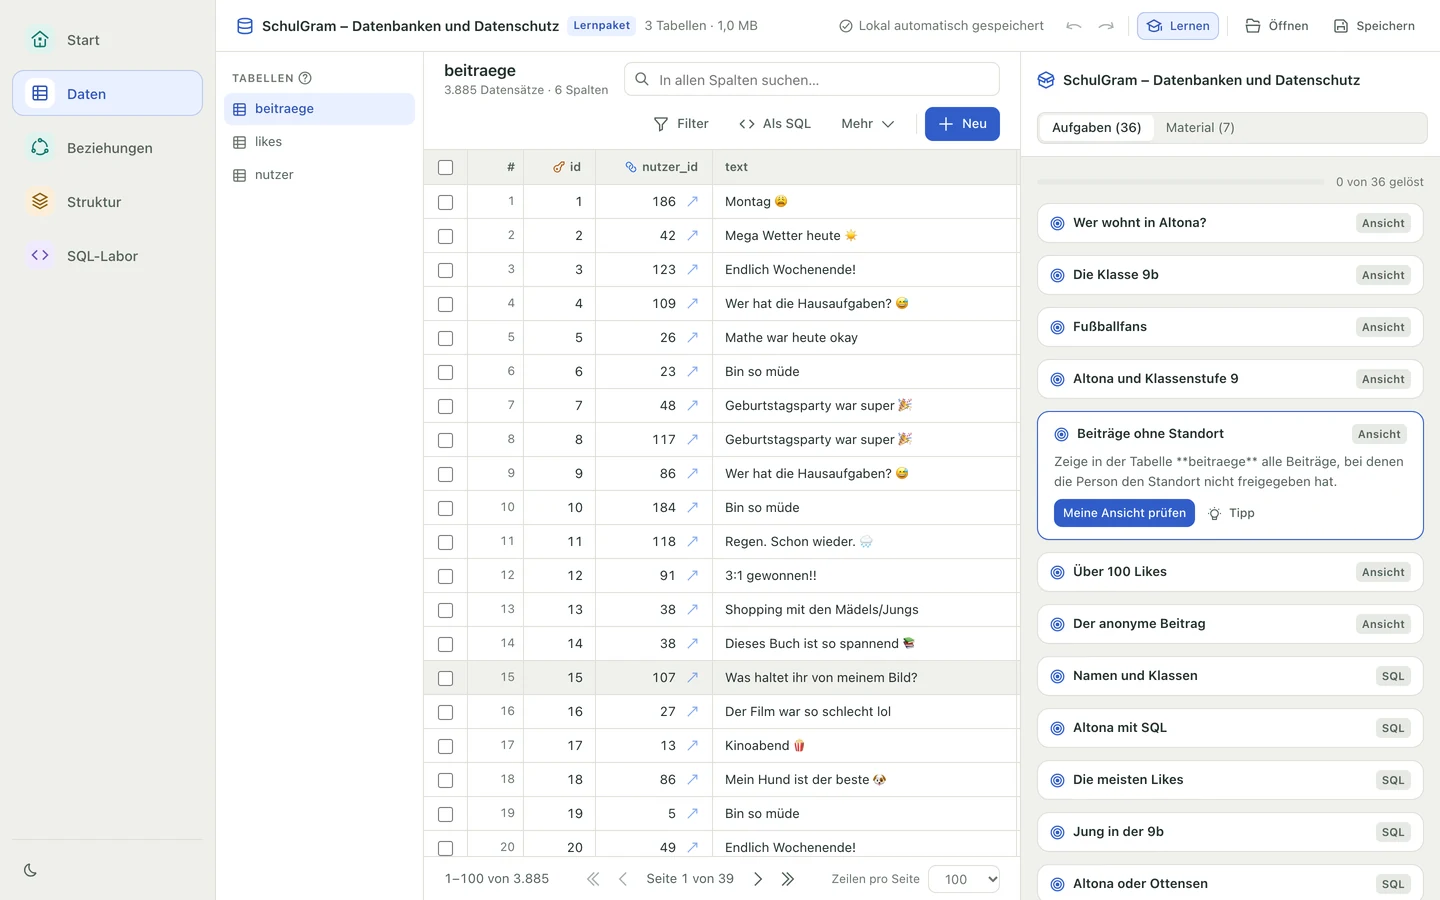Open SQL-Labor in sidebar
This screenshot has height=900, width=1440.
click(x=107, y=256)
